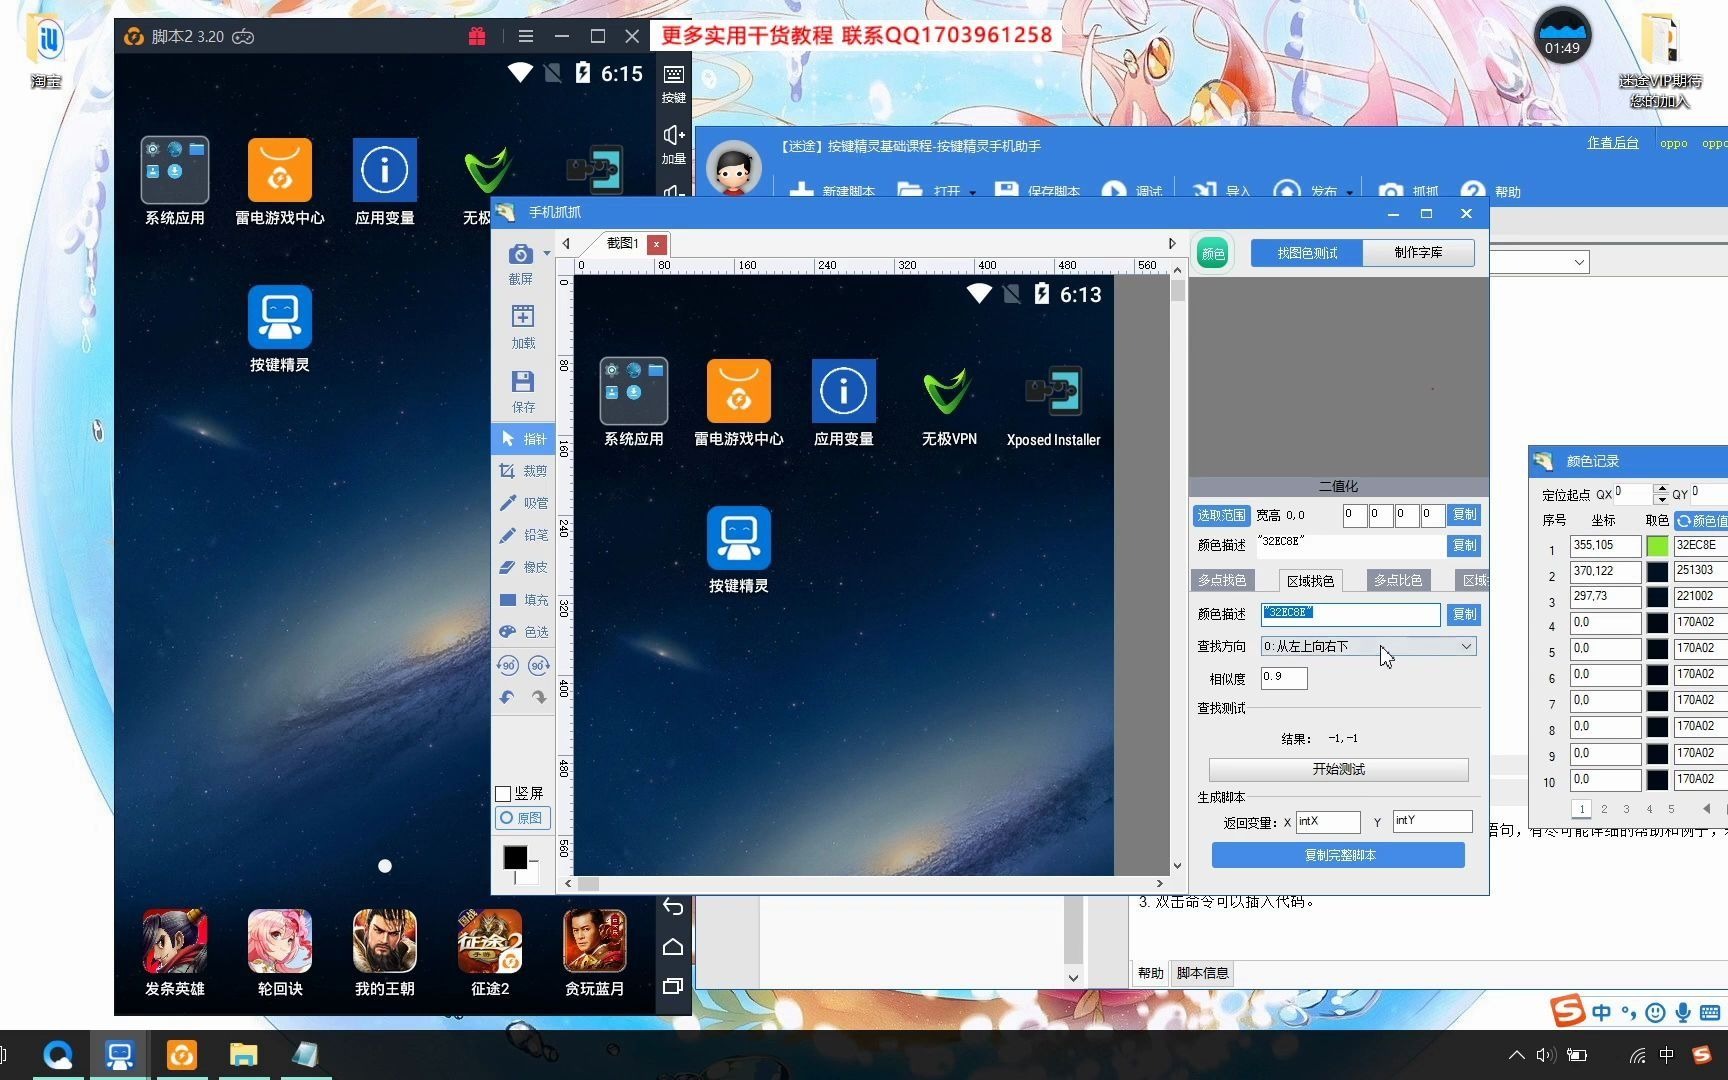Screen dimensions: 1728x1080
Task: Open 雷电游戏中心 on the emulator home screen
Action: pos(280,182)
